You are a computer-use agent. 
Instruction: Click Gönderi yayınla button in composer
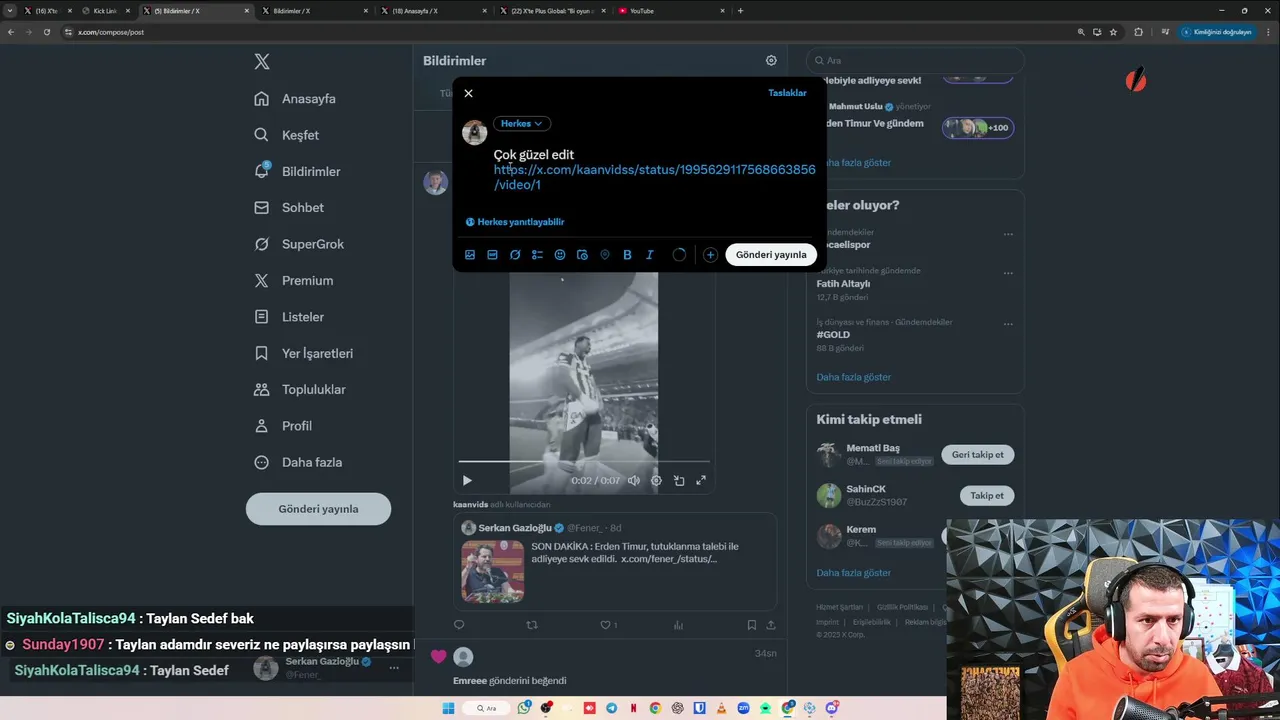771,255
